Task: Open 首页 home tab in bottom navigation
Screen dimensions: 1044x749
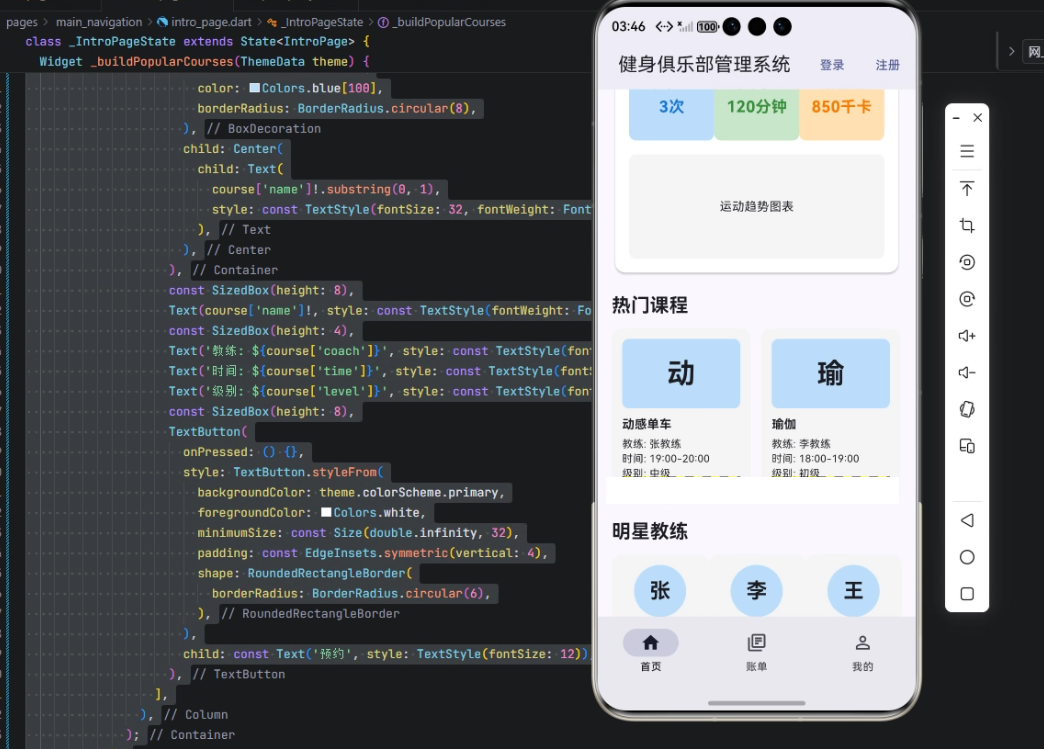Action: (x=651, y=651)
